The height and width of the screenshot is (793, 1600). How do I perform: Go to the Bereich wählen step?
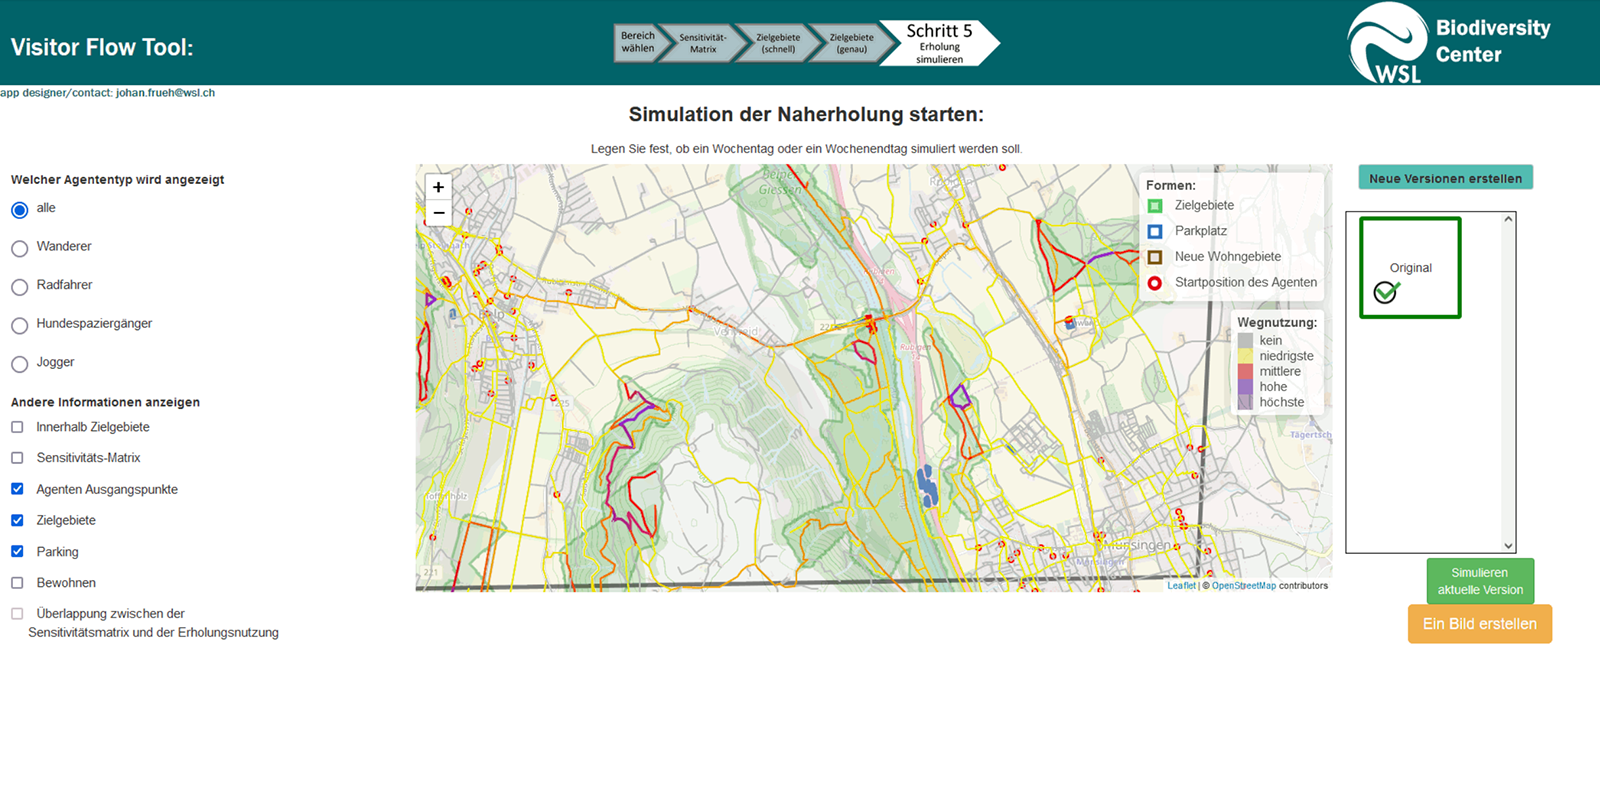[637, 43]
